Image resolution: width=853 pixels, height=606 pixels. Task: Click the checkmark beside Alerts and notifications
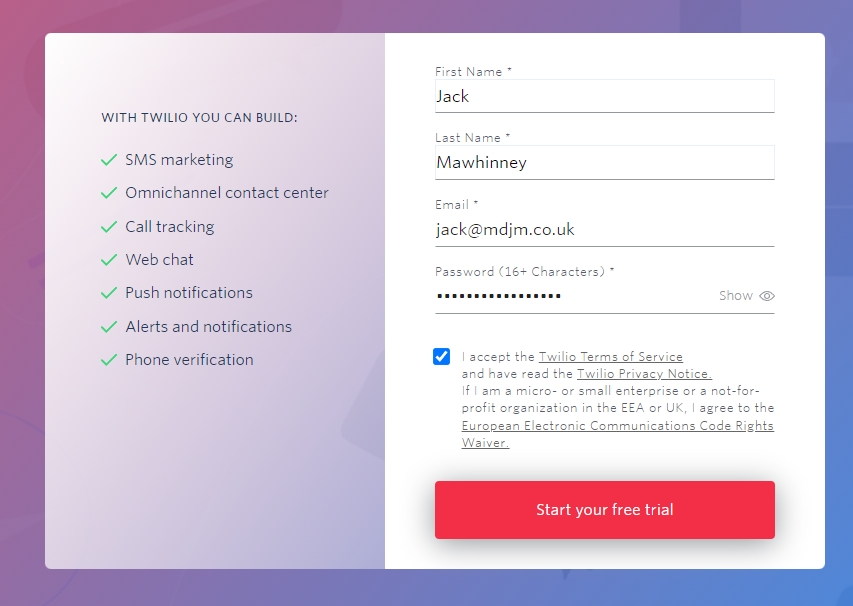click(109, 327)
